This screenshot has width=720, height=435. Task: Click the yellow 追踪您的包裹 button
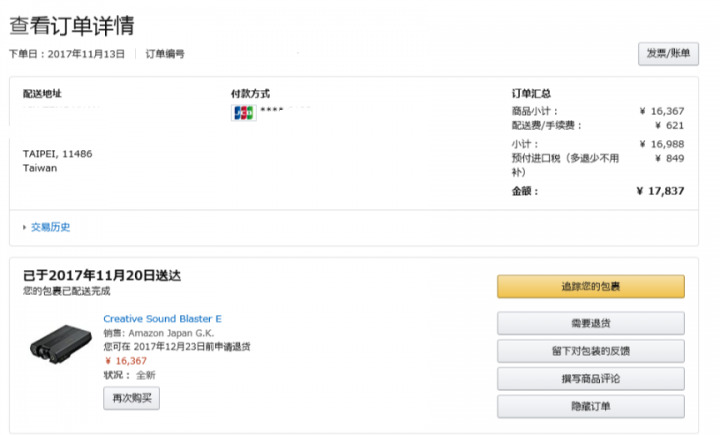click(590, 287)
